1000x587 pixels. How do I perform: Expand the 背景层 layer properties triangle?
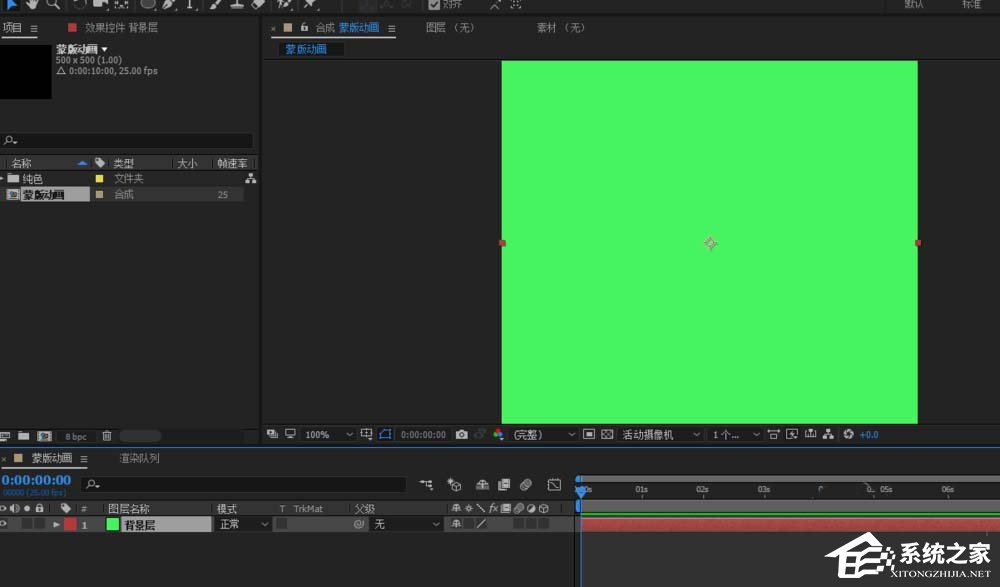tap(56, 524)
